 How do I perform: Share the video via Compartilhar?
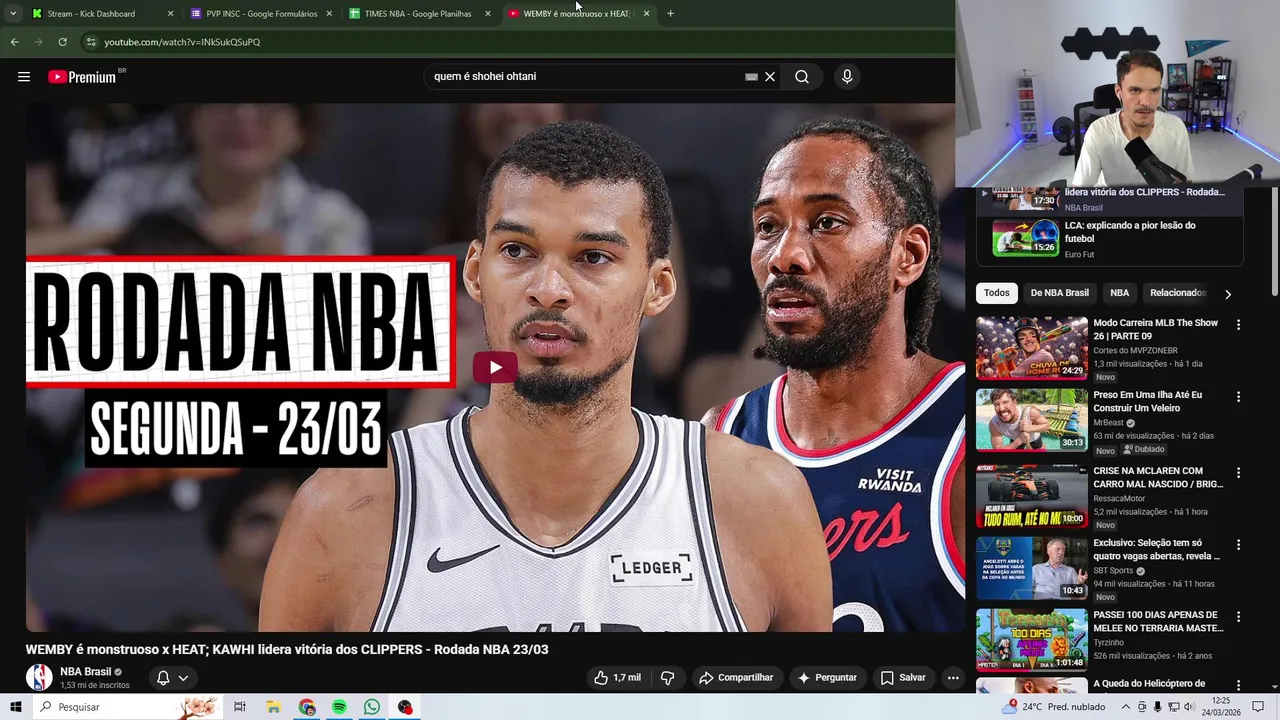(x=736, y=677)
